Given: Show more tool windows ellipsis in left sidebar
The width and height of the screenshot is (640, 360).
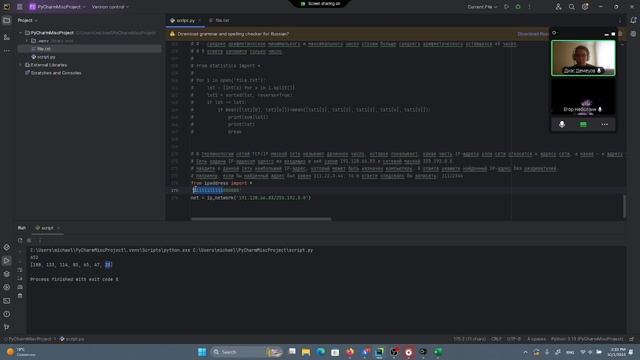Looking at the screenshot, I should [7, 51].
